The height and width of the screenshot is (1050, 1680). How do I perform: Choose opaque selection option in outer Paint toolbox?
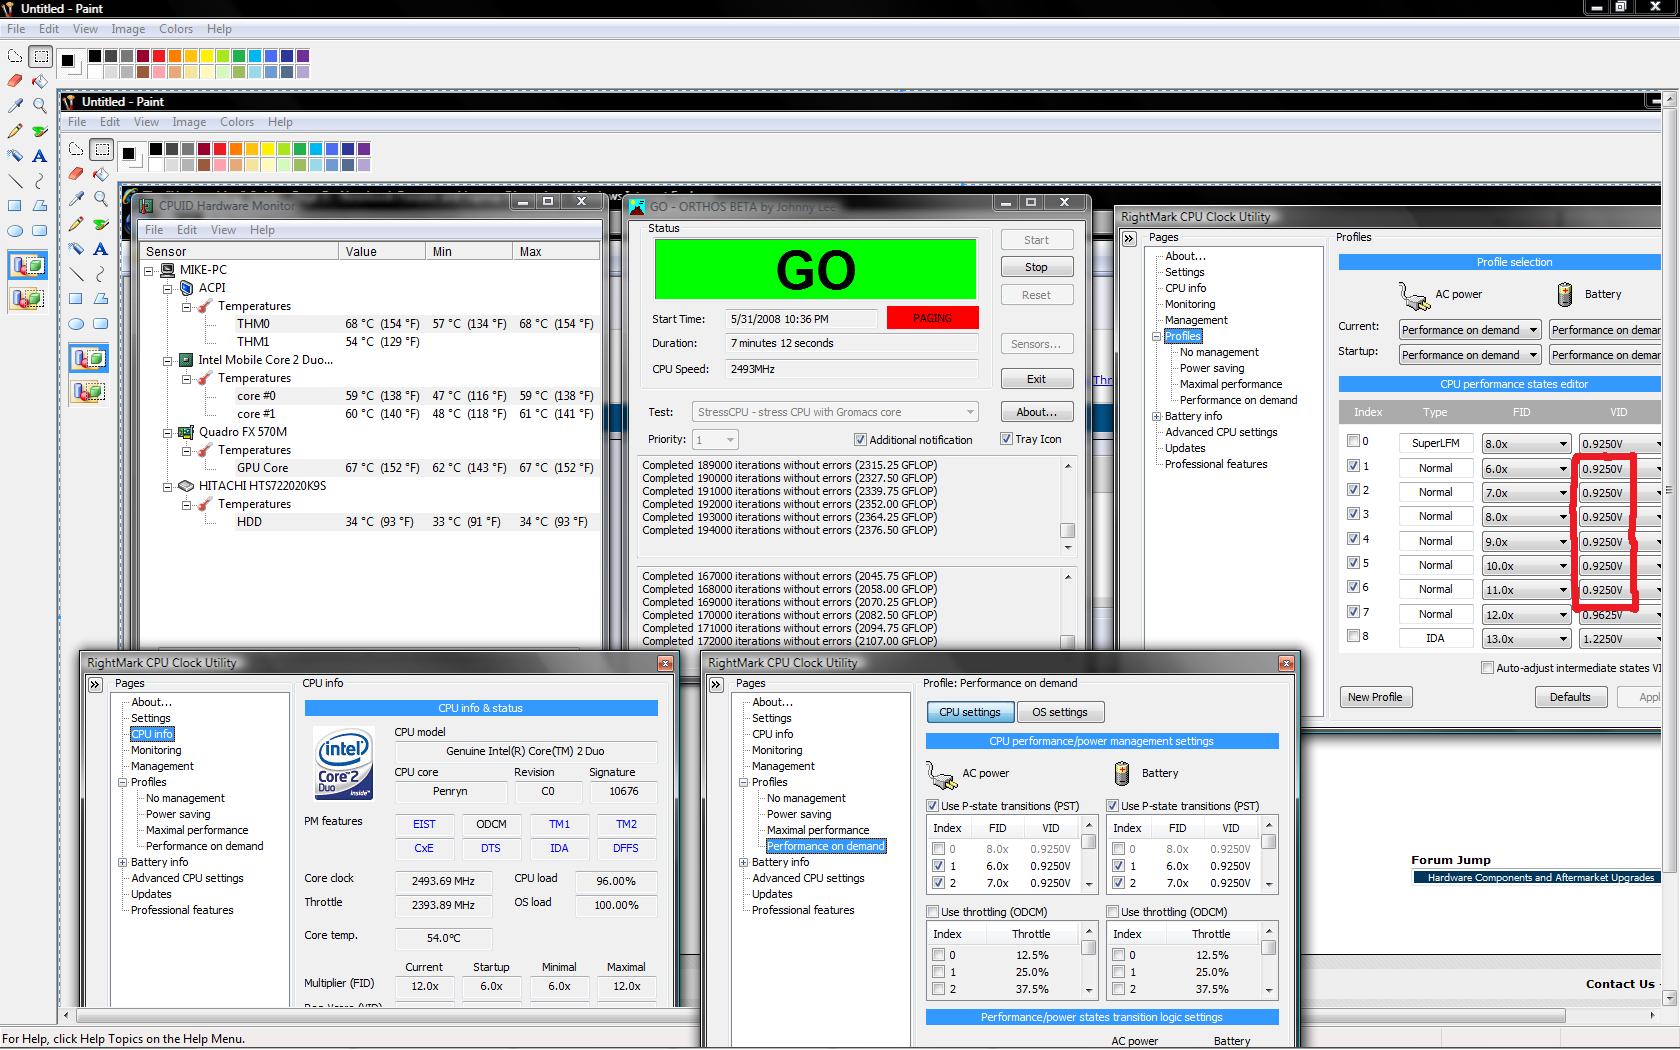[28, 266]
